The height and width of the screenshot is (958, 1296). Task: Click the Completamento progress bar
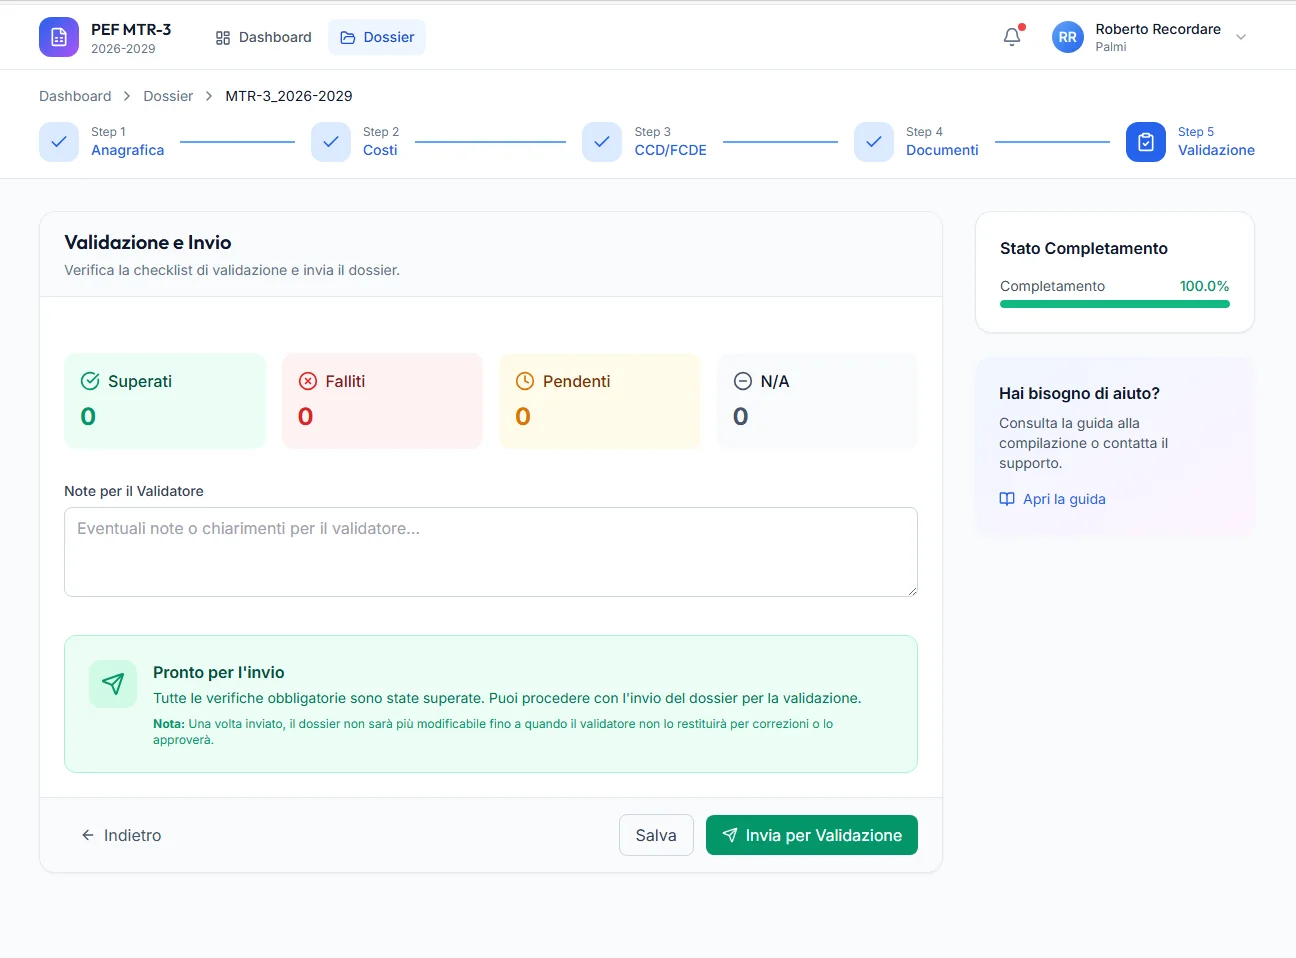1115,304
